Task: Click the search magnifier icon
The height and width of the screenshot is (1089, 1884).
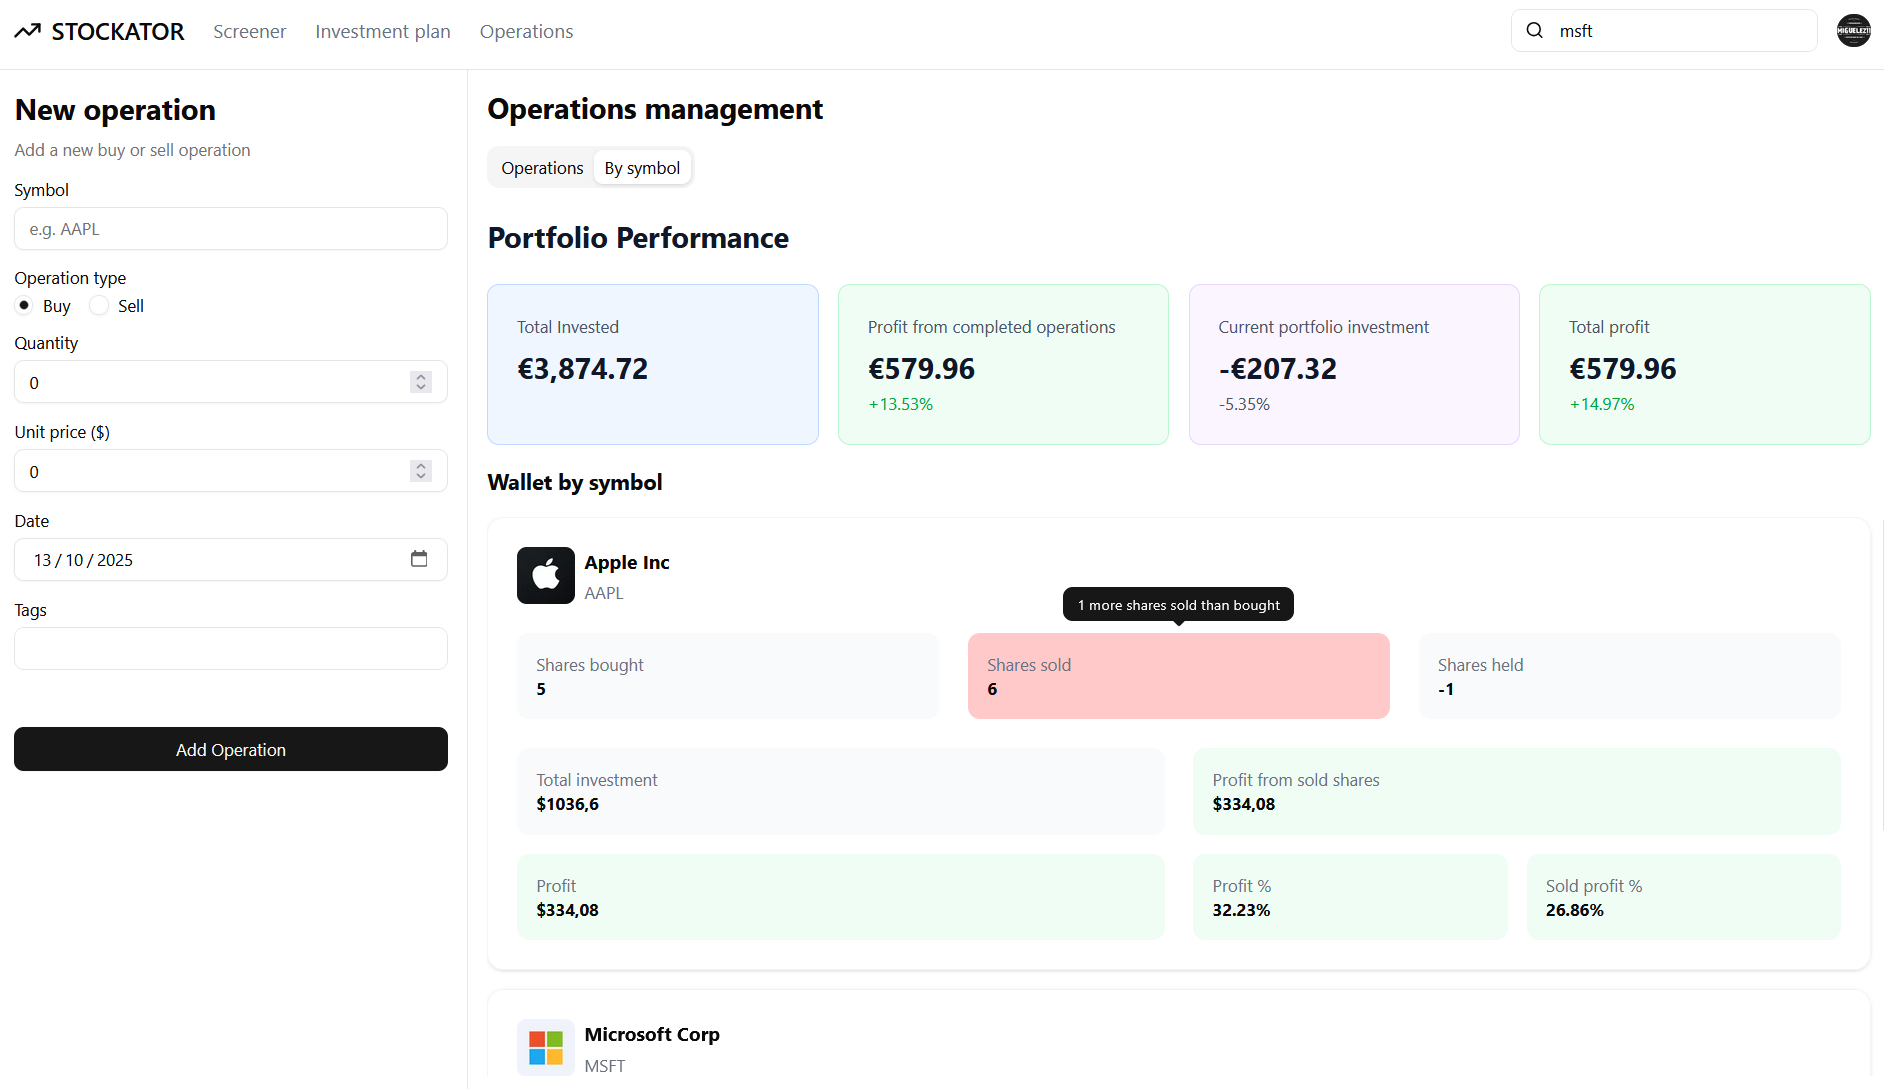Action: click(x=1535, y=30)
